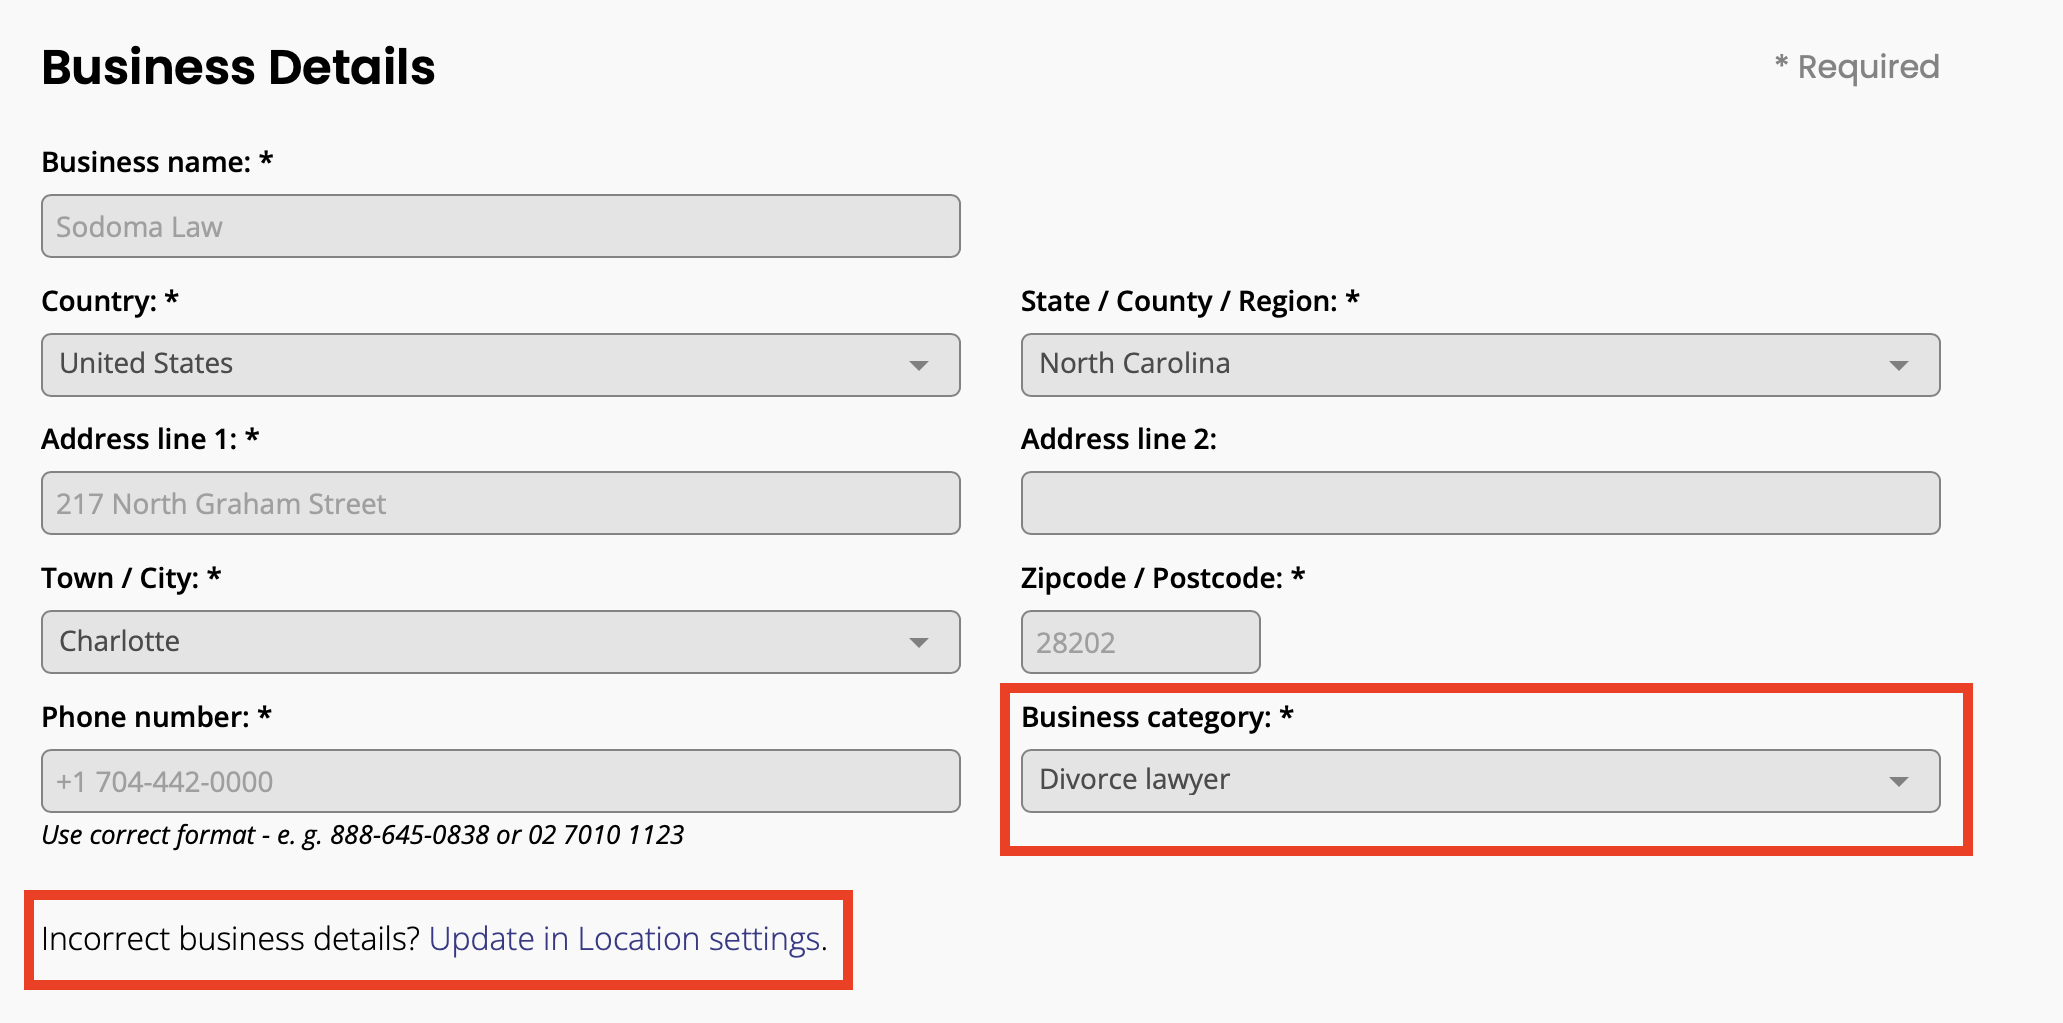Open the Country dropdown showing United States

click(500, 365)
